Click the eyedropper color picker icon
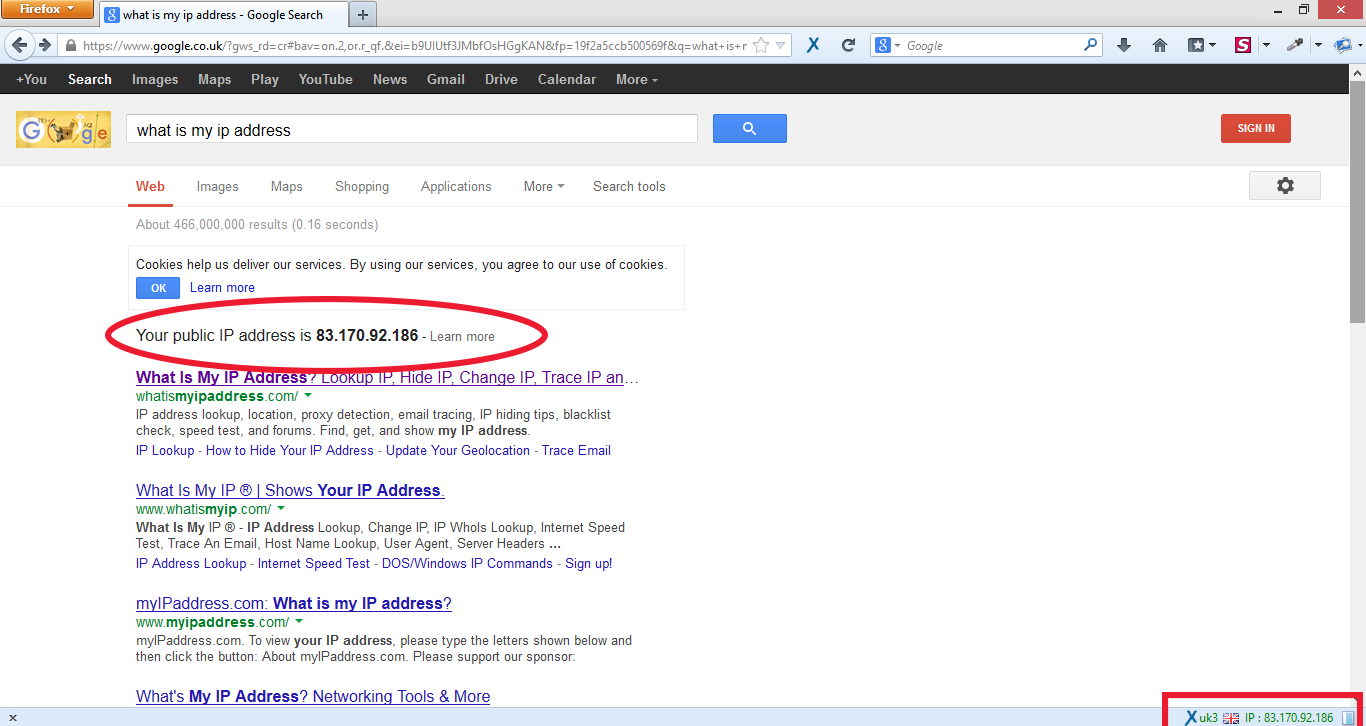 coord(1295,45)
